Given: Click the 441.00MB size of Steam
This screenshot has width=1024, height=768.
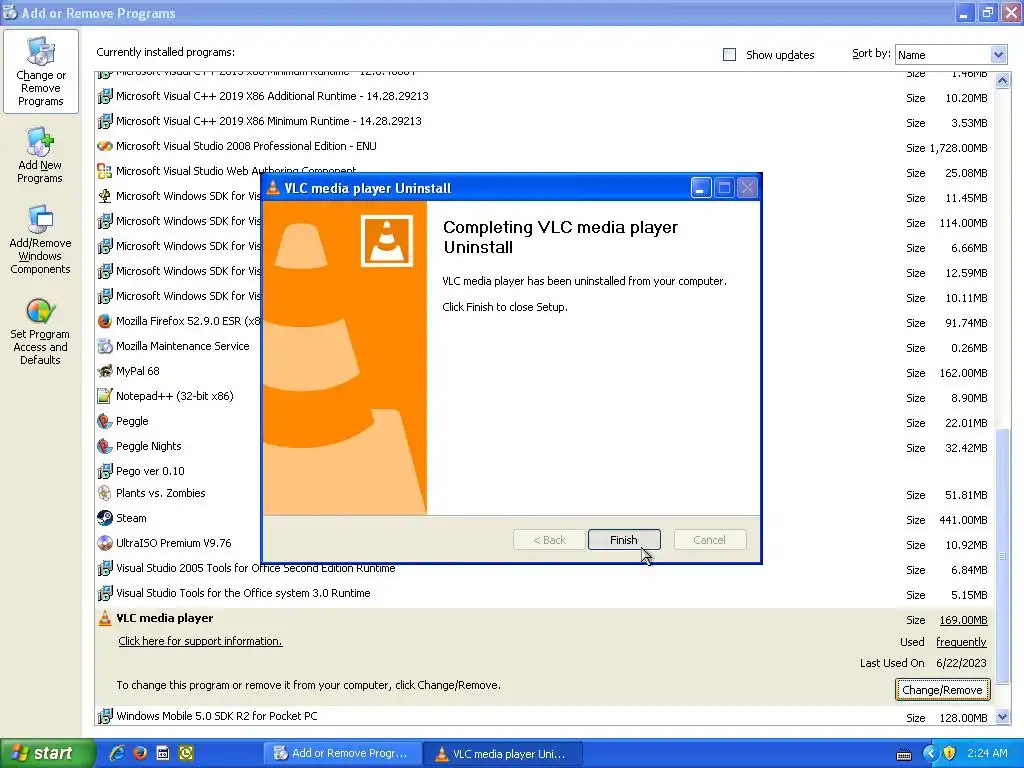Looking at the screenshot, I should click(x=963, y=520).
